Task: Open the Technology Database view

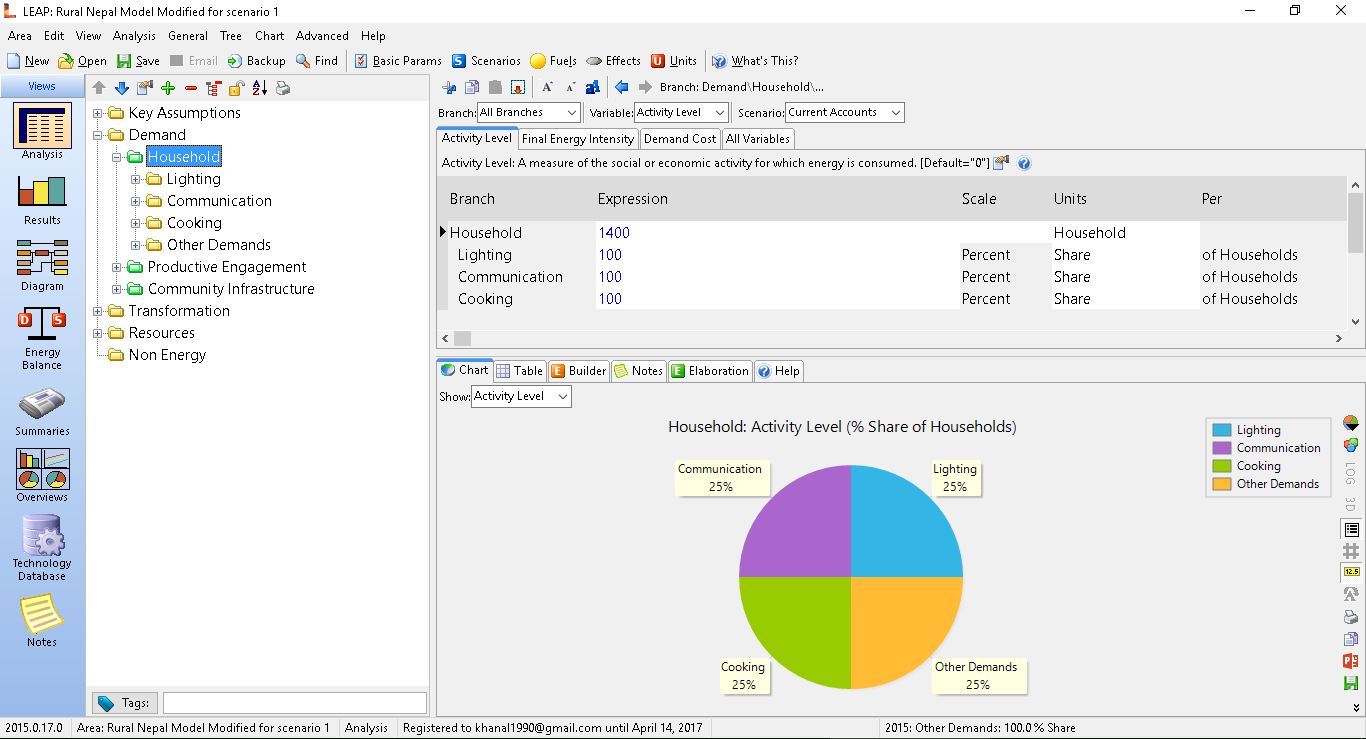Action: pos(42,548)
